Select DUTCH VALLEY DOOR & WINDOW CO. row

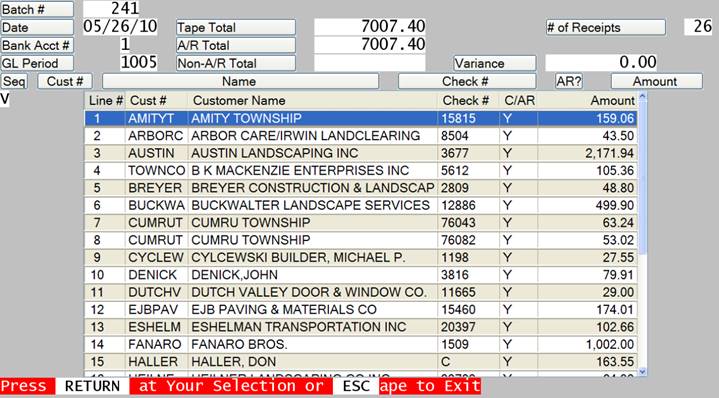tap(361, 293)
